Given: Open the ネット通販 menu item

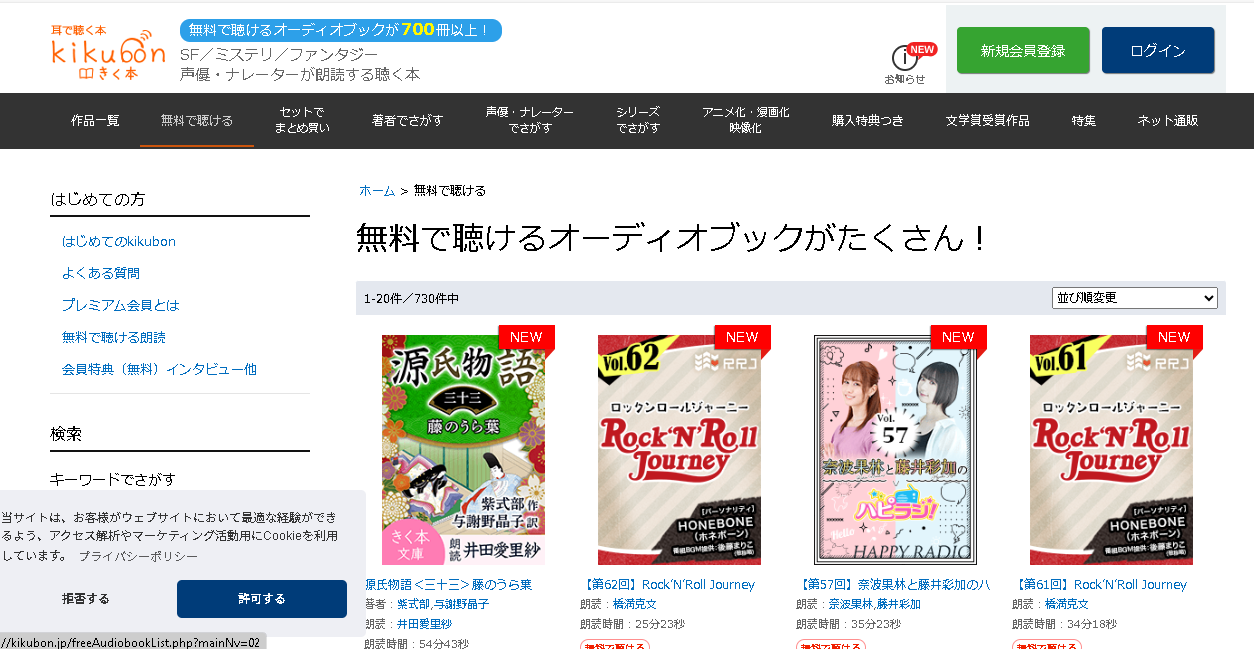Looking at the screenshot, I should tap(1167, 121).
